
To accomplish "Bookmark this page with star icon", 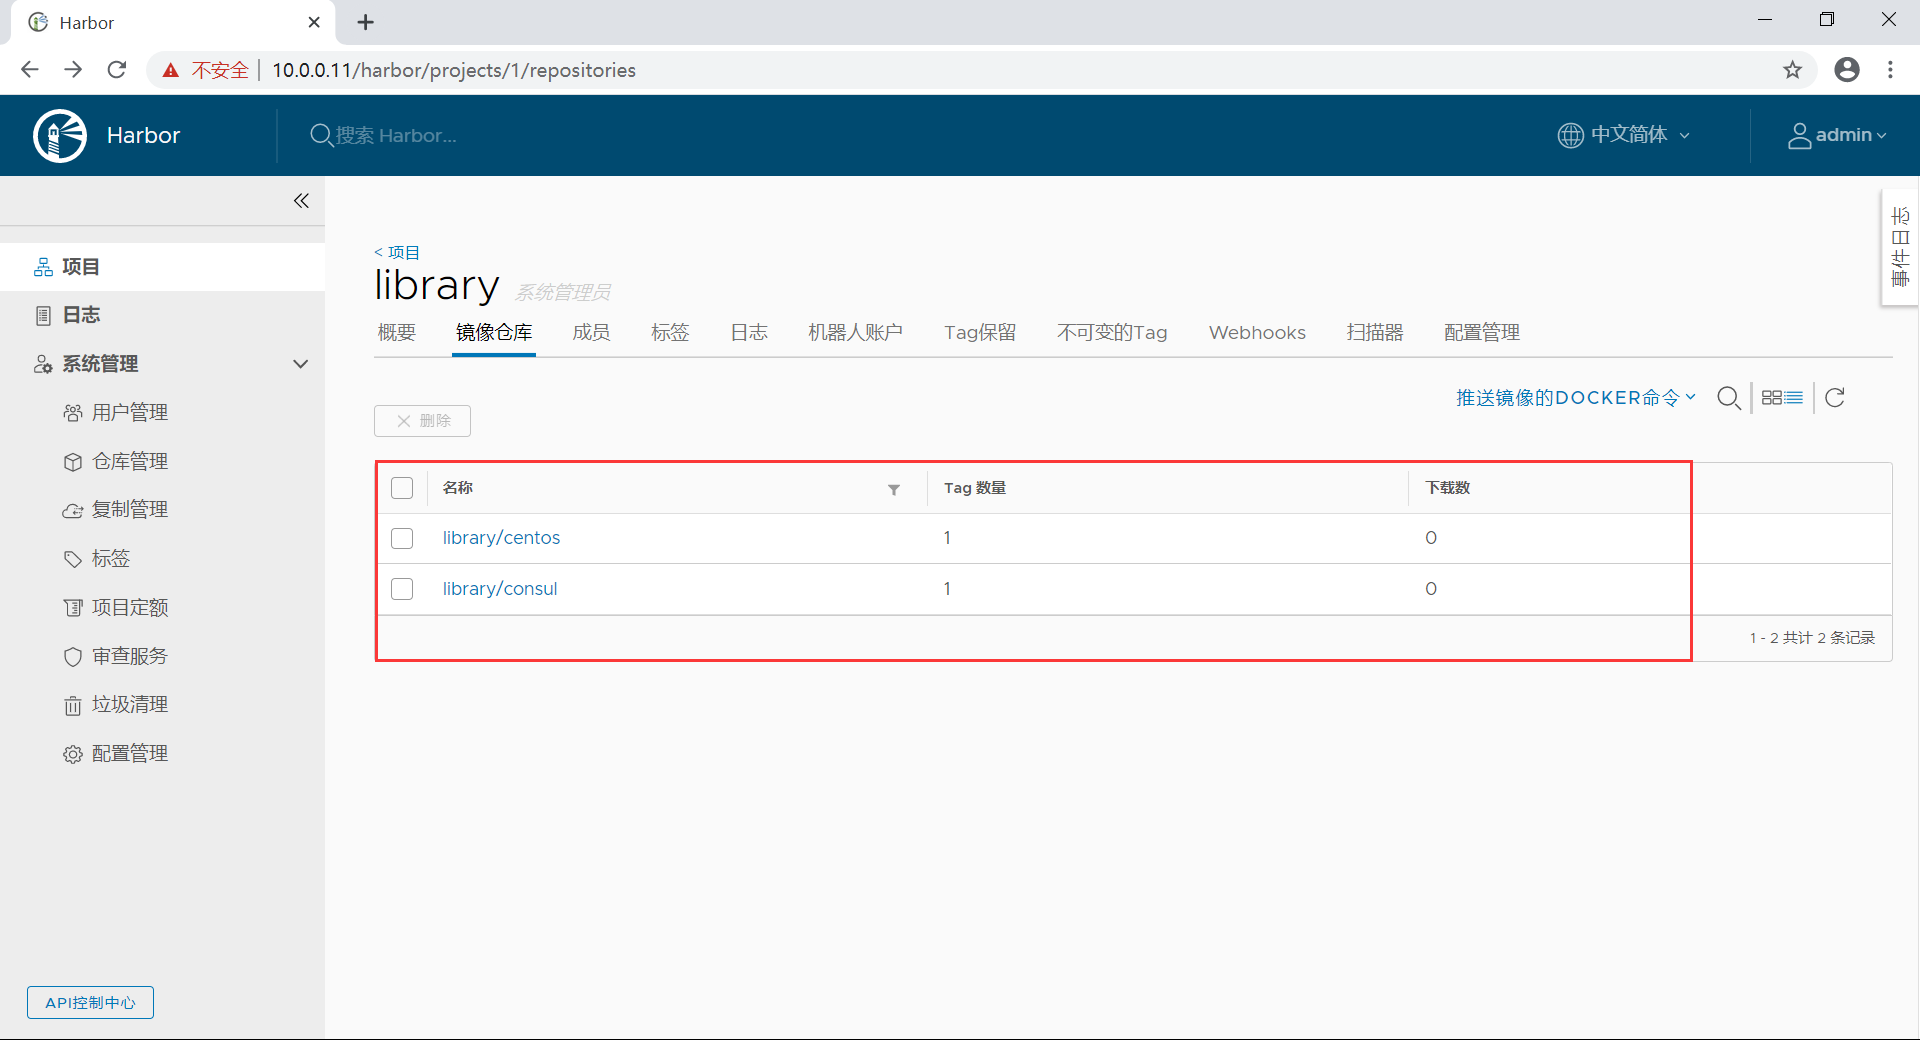I will (x=1792, y=70).
